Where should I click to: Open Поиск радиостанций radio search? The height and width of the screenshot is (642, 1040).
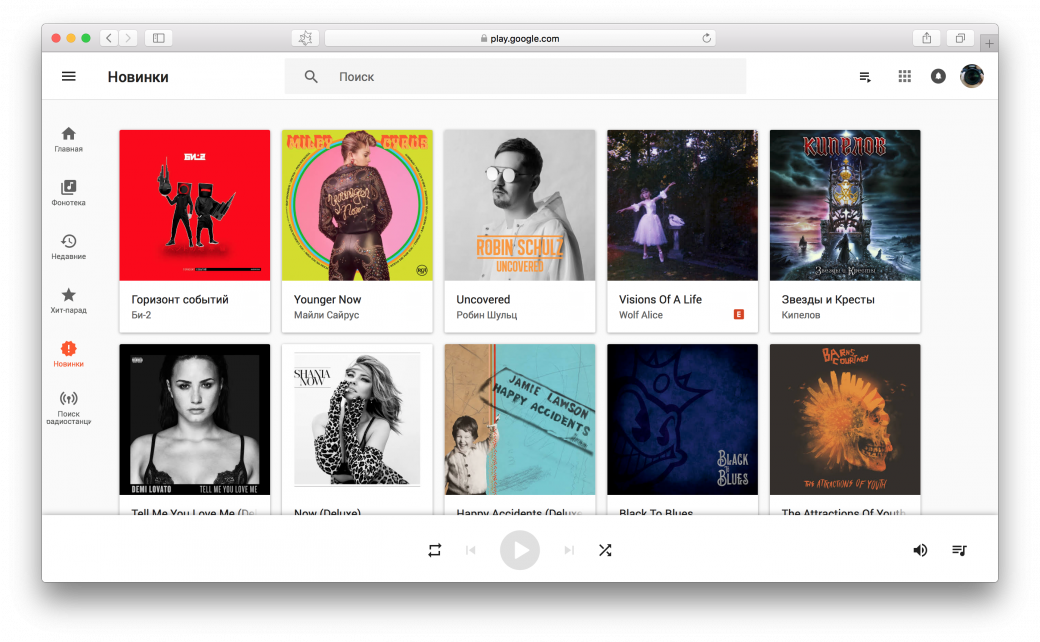tap(68, 408)
